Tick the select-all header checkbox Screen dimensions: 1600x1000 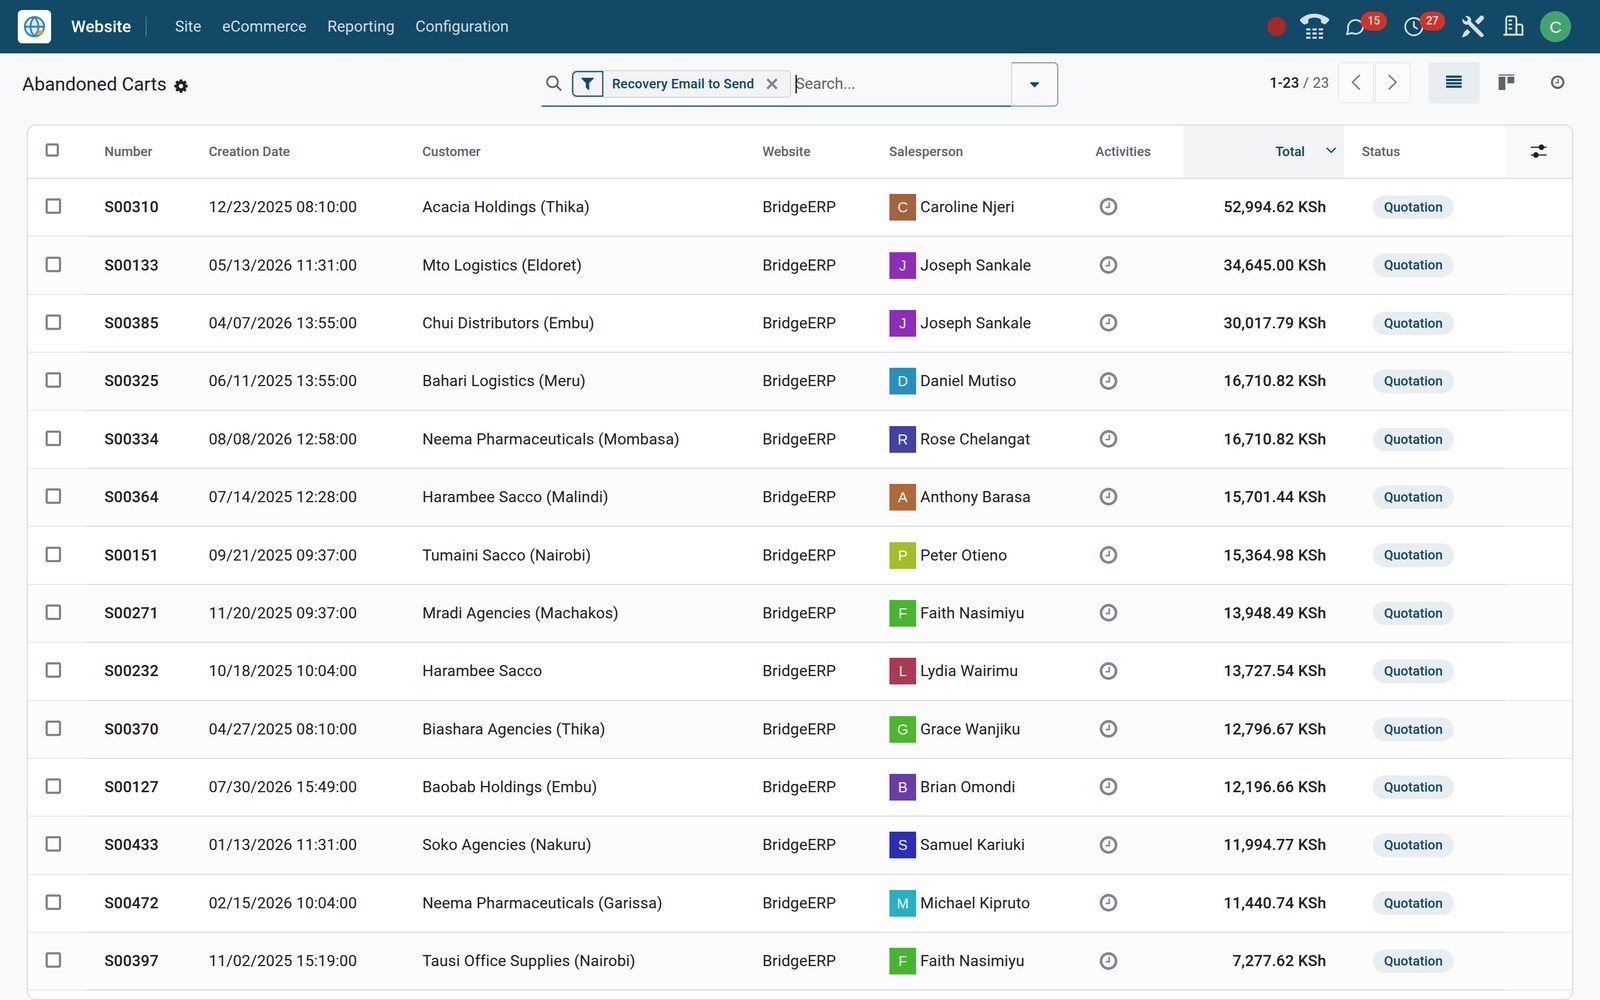click(x=53, y=151)
